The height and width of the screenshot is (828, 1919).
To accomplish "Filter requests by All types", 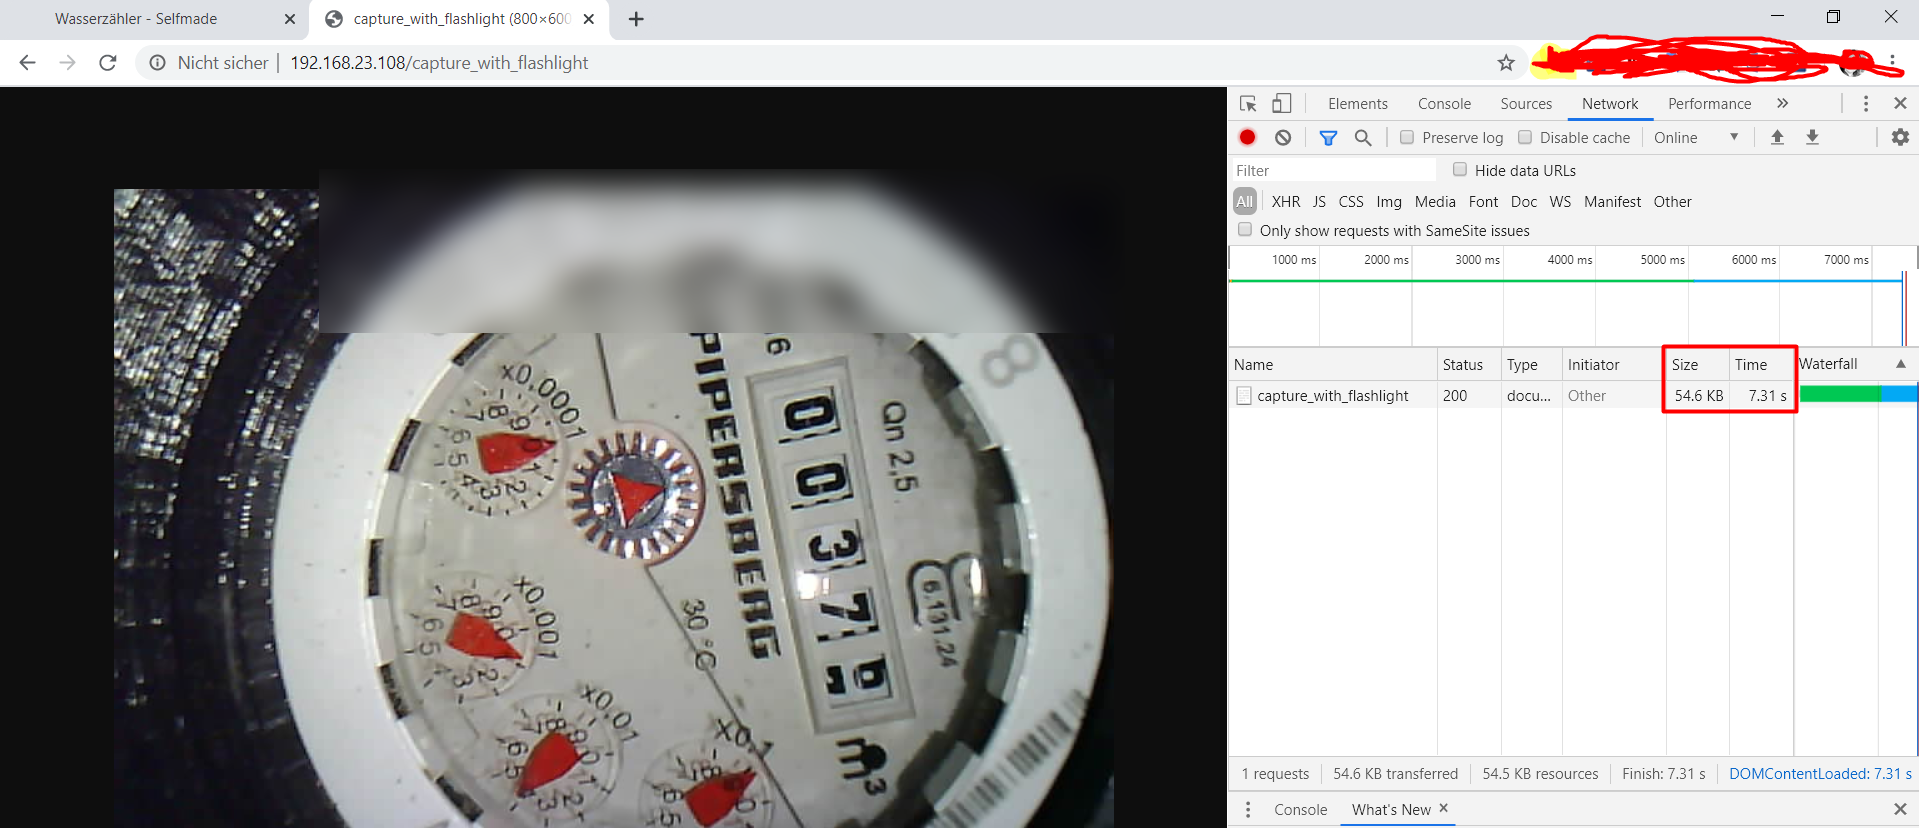I will (1244, 201).
